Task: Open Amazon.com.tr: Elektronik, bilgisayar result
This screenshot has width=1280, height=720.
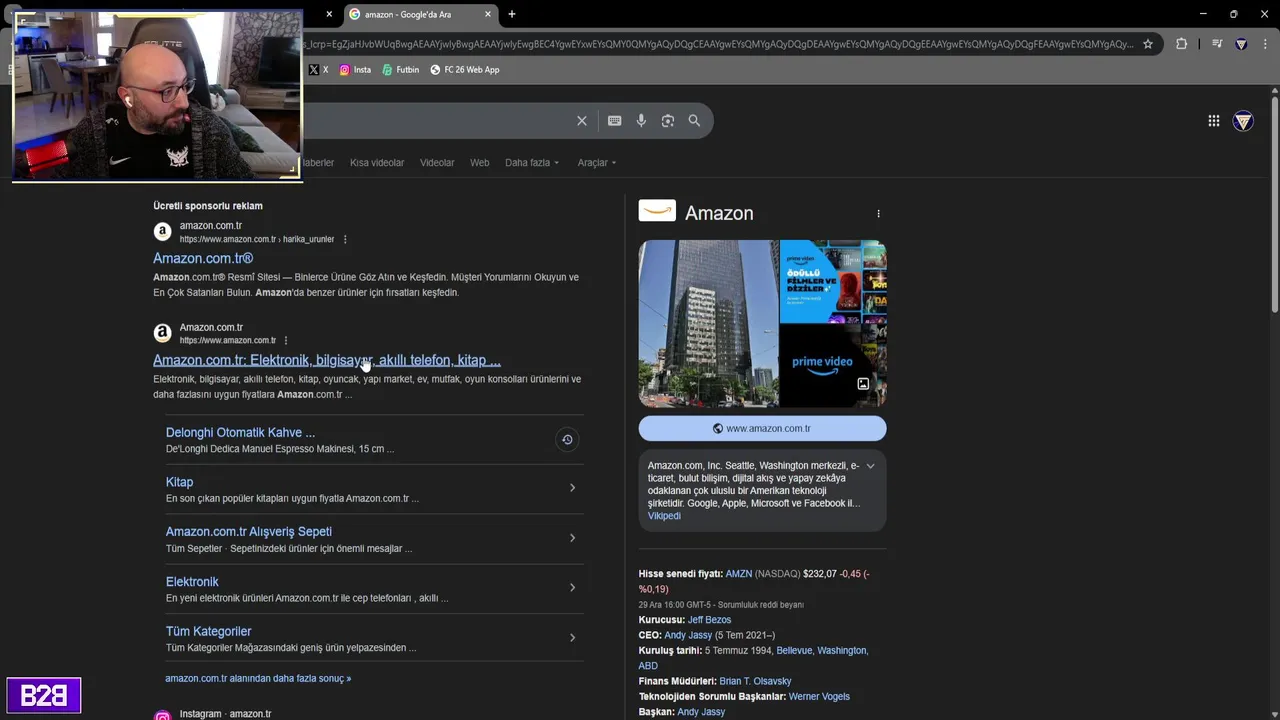Action: point(327,360)
